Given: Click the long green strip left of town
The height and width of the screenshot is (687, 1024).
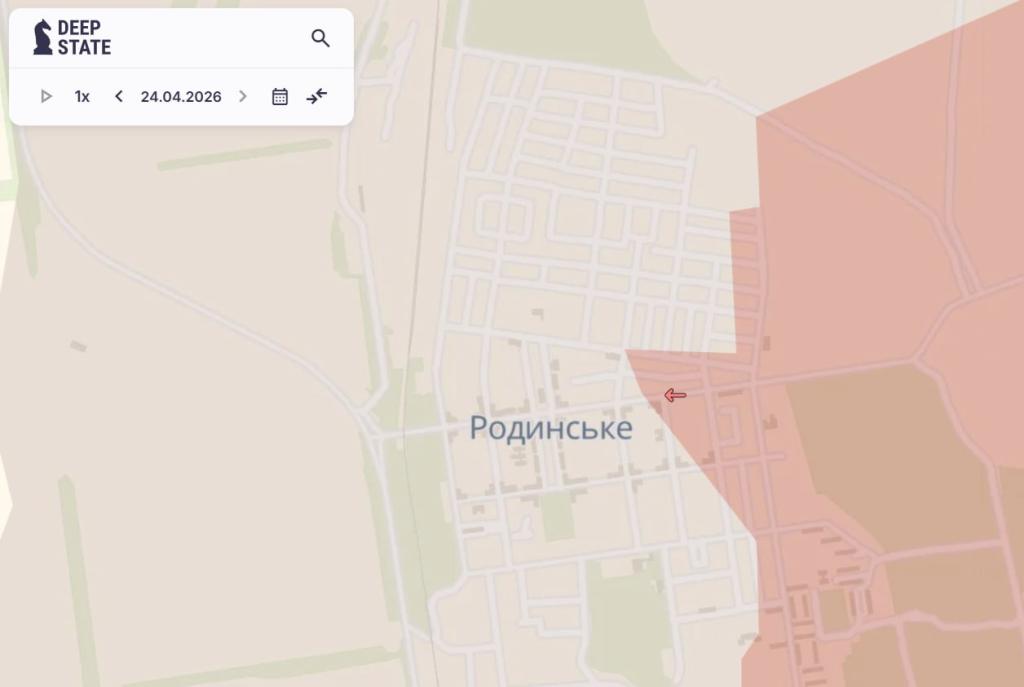Looking at the screenshot, I should [244, 154].
